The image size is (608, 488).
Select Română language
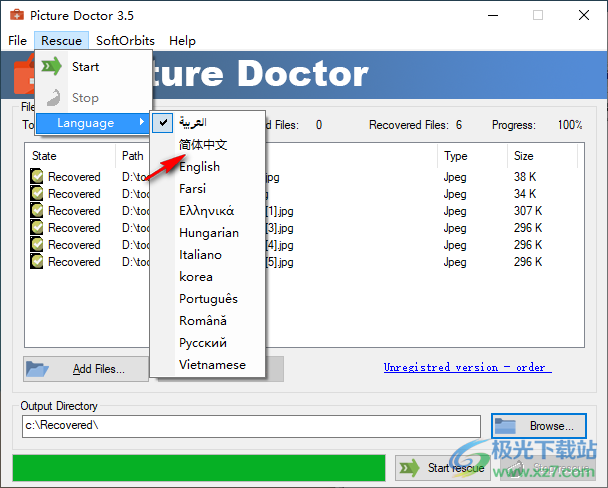207,321
